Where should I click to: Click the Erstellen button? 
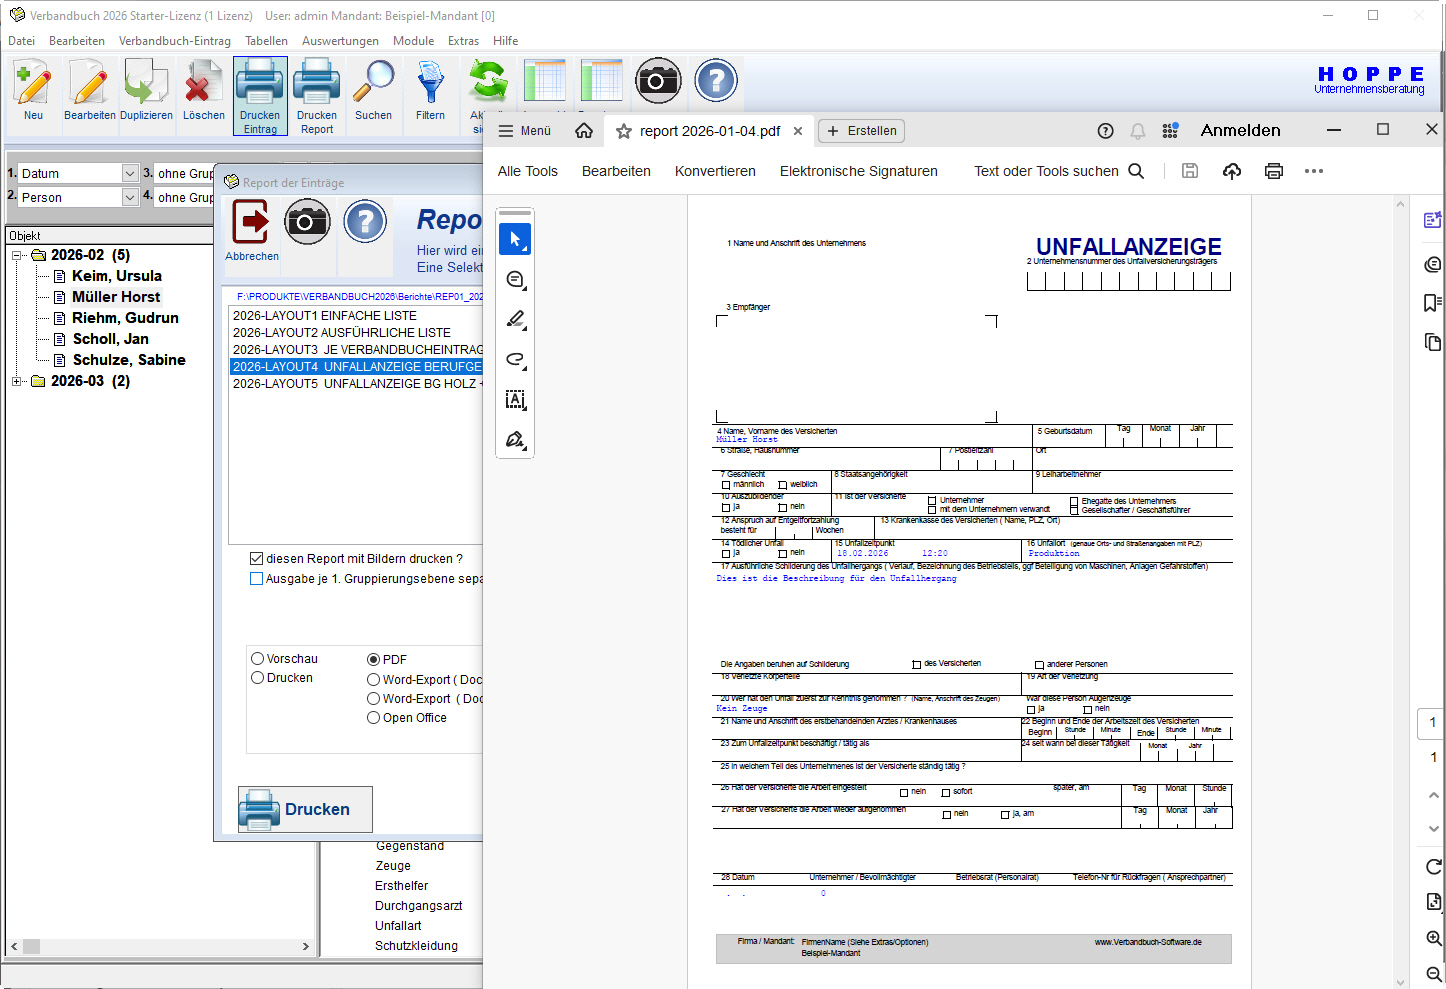[x=861, y=131]
